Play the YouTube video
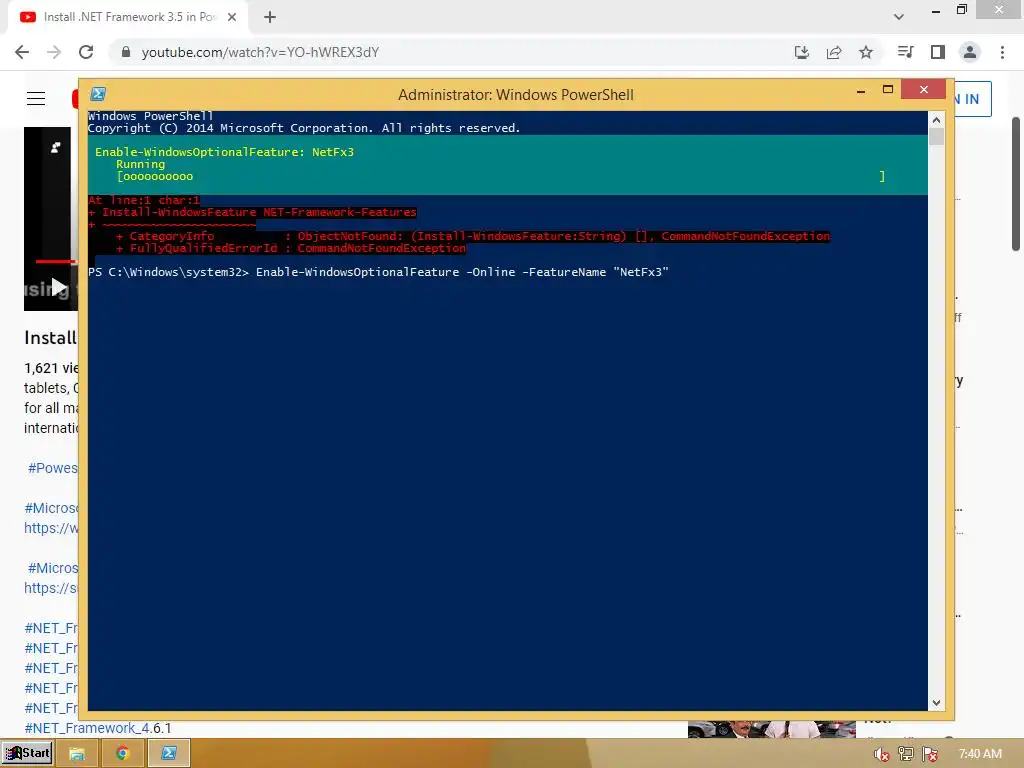This screenshot has height=768, width=1024. [58, 287]
